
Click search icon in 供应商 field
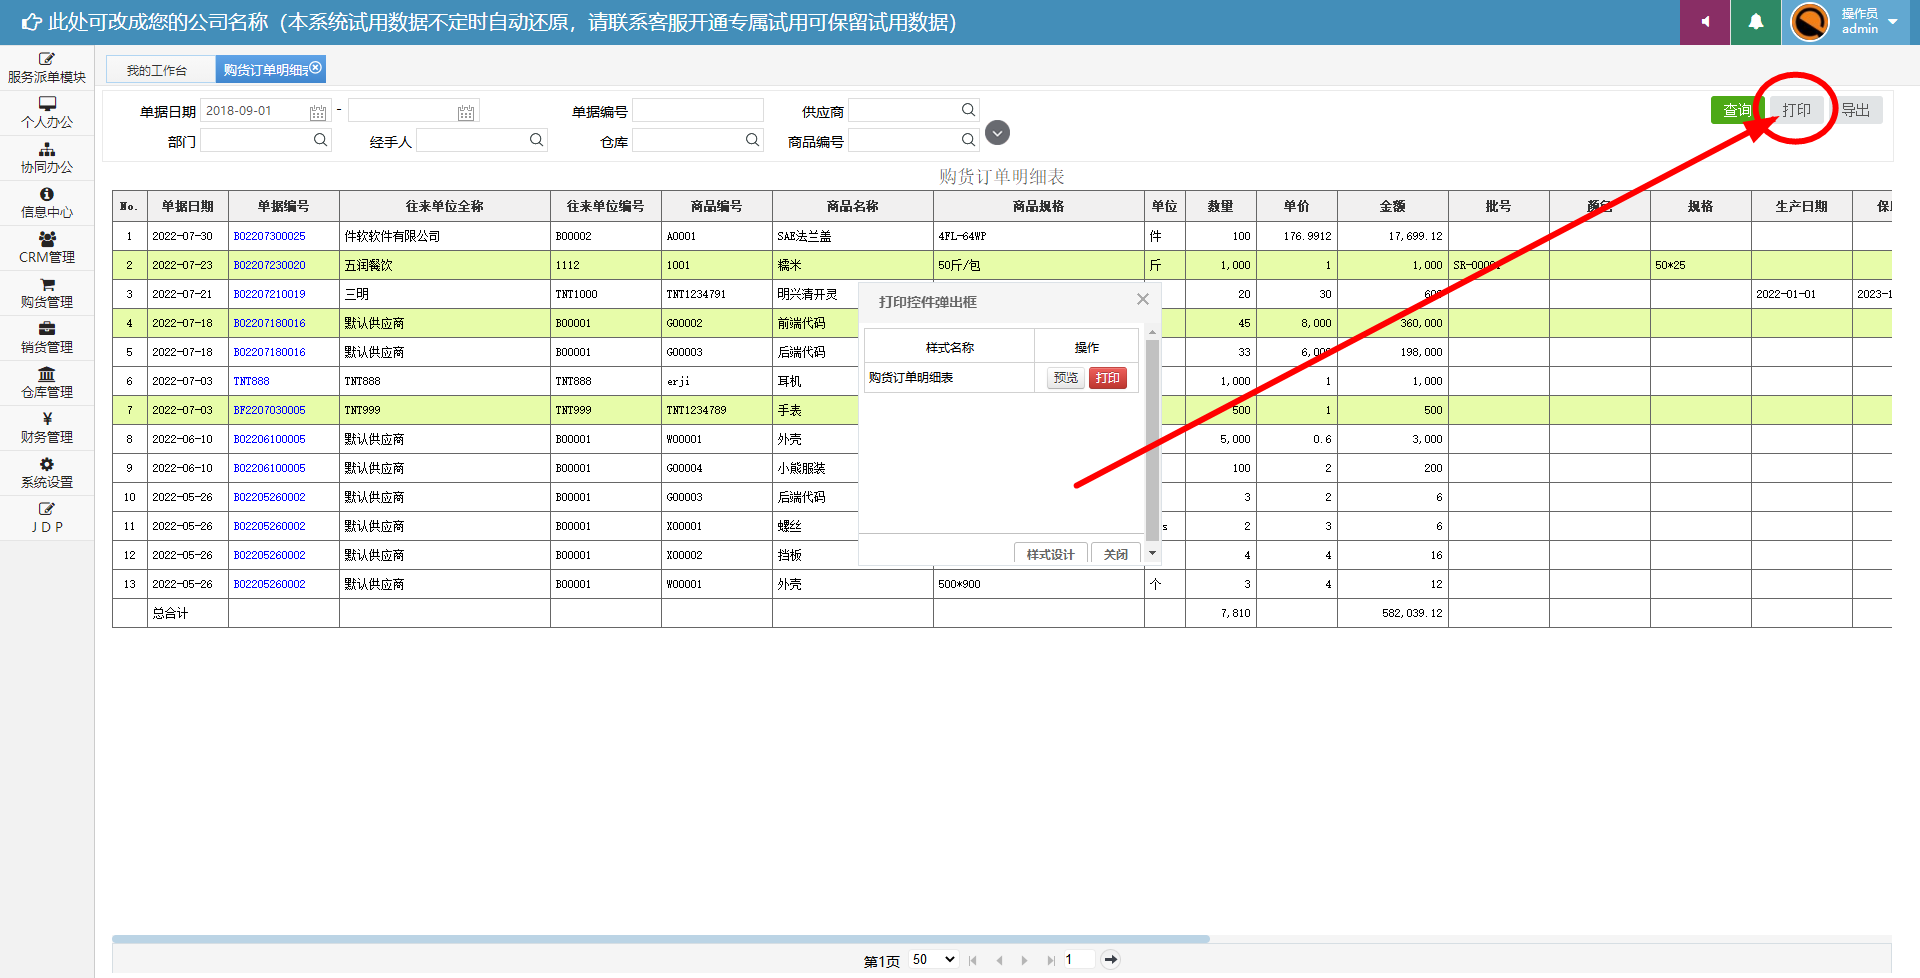coord(968,110)
